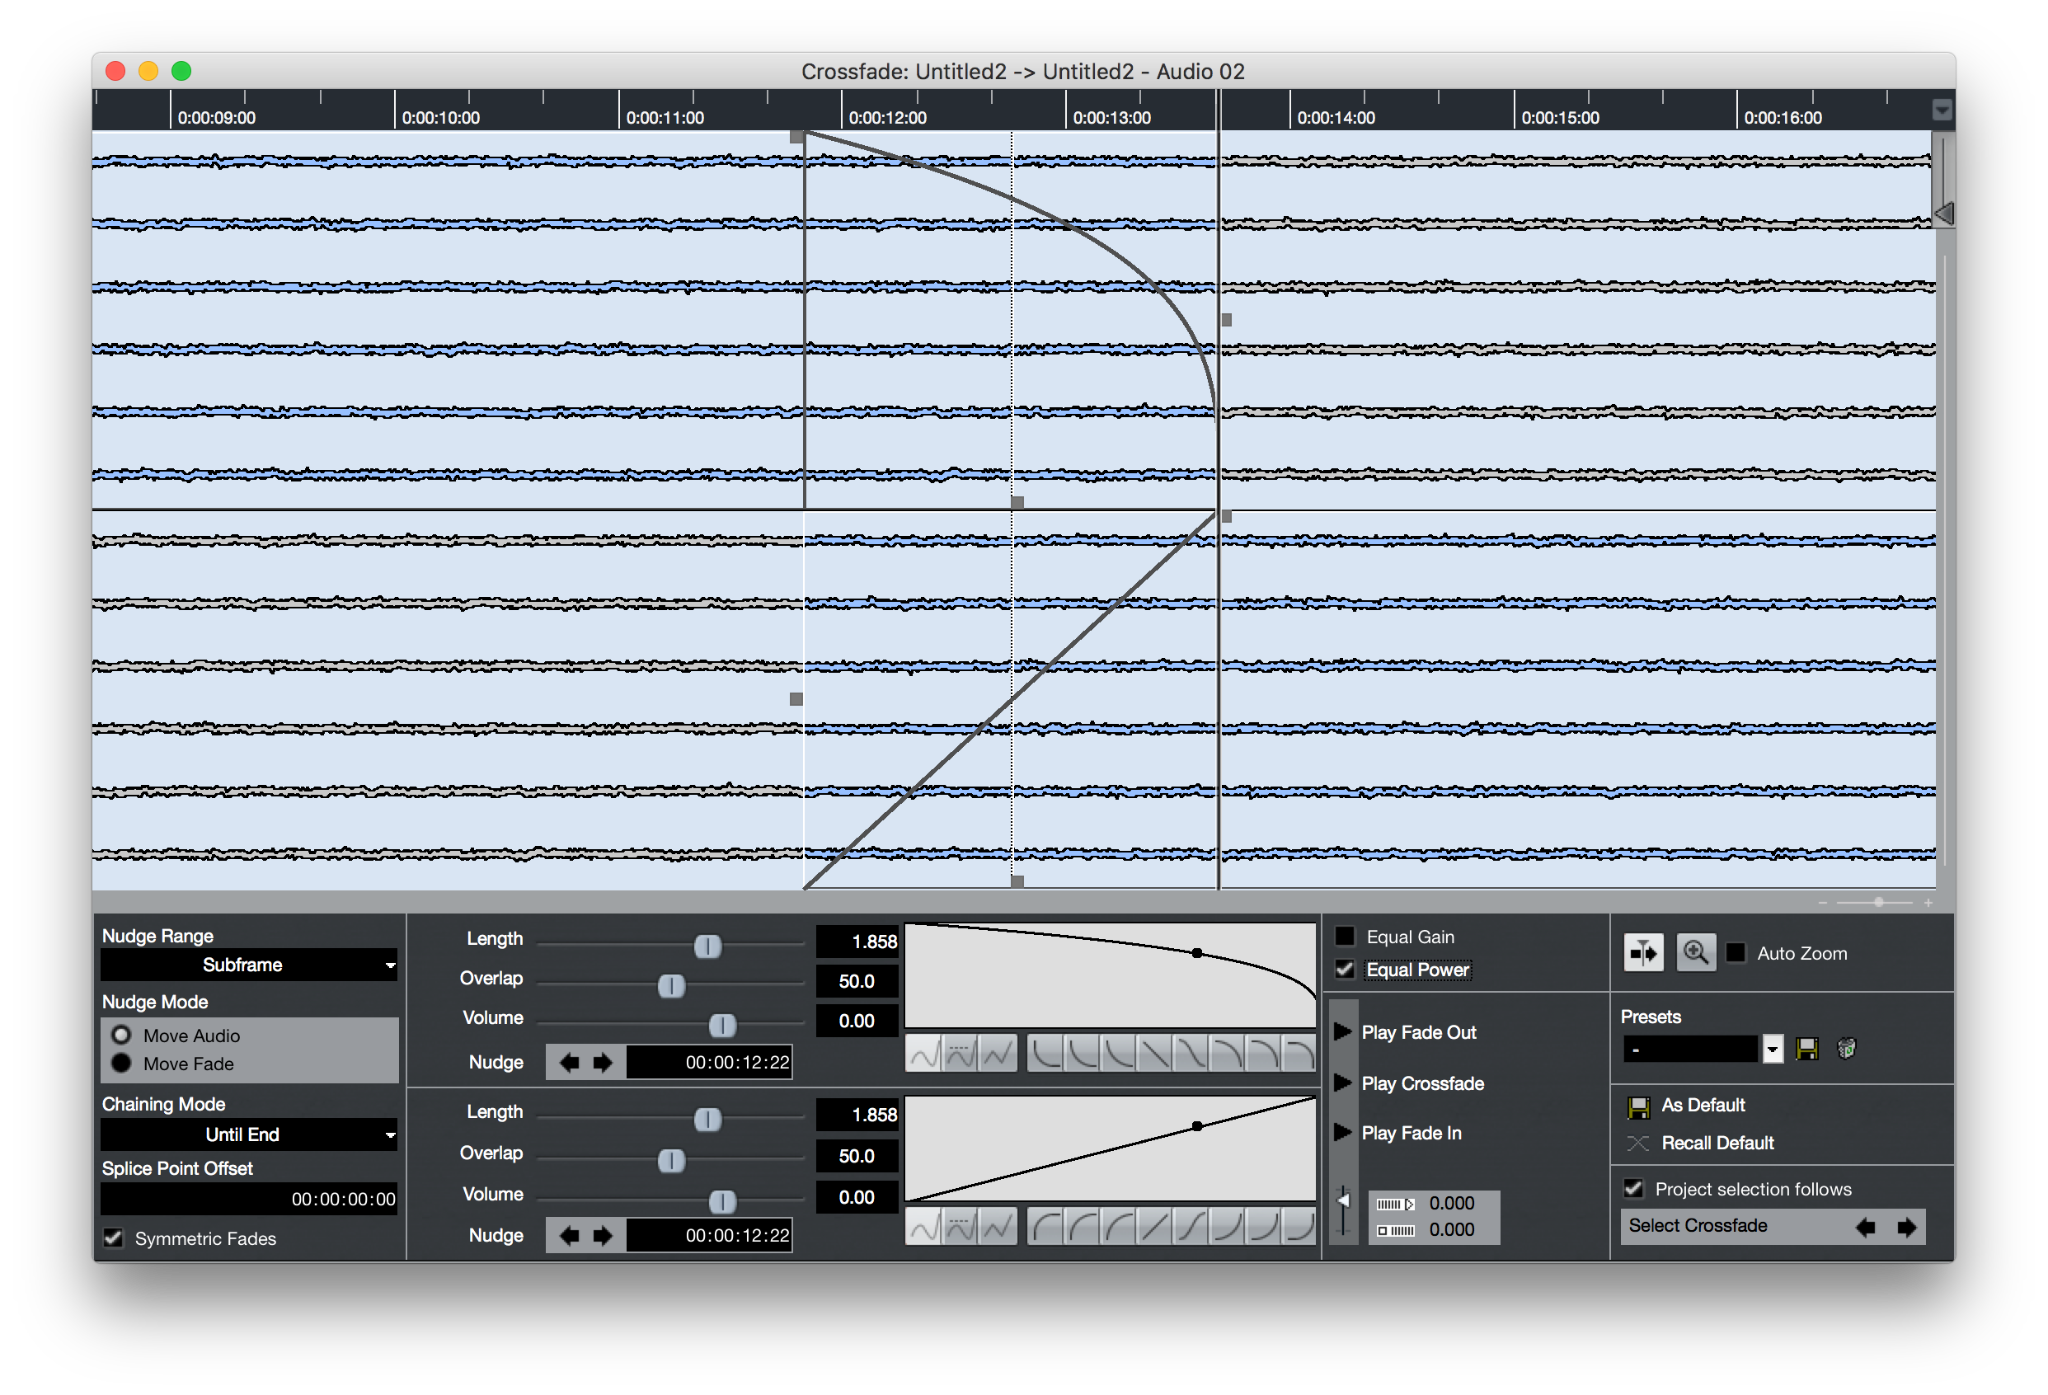
Task: Click the Recall Default button
Action: [x=1716, y=1143]
